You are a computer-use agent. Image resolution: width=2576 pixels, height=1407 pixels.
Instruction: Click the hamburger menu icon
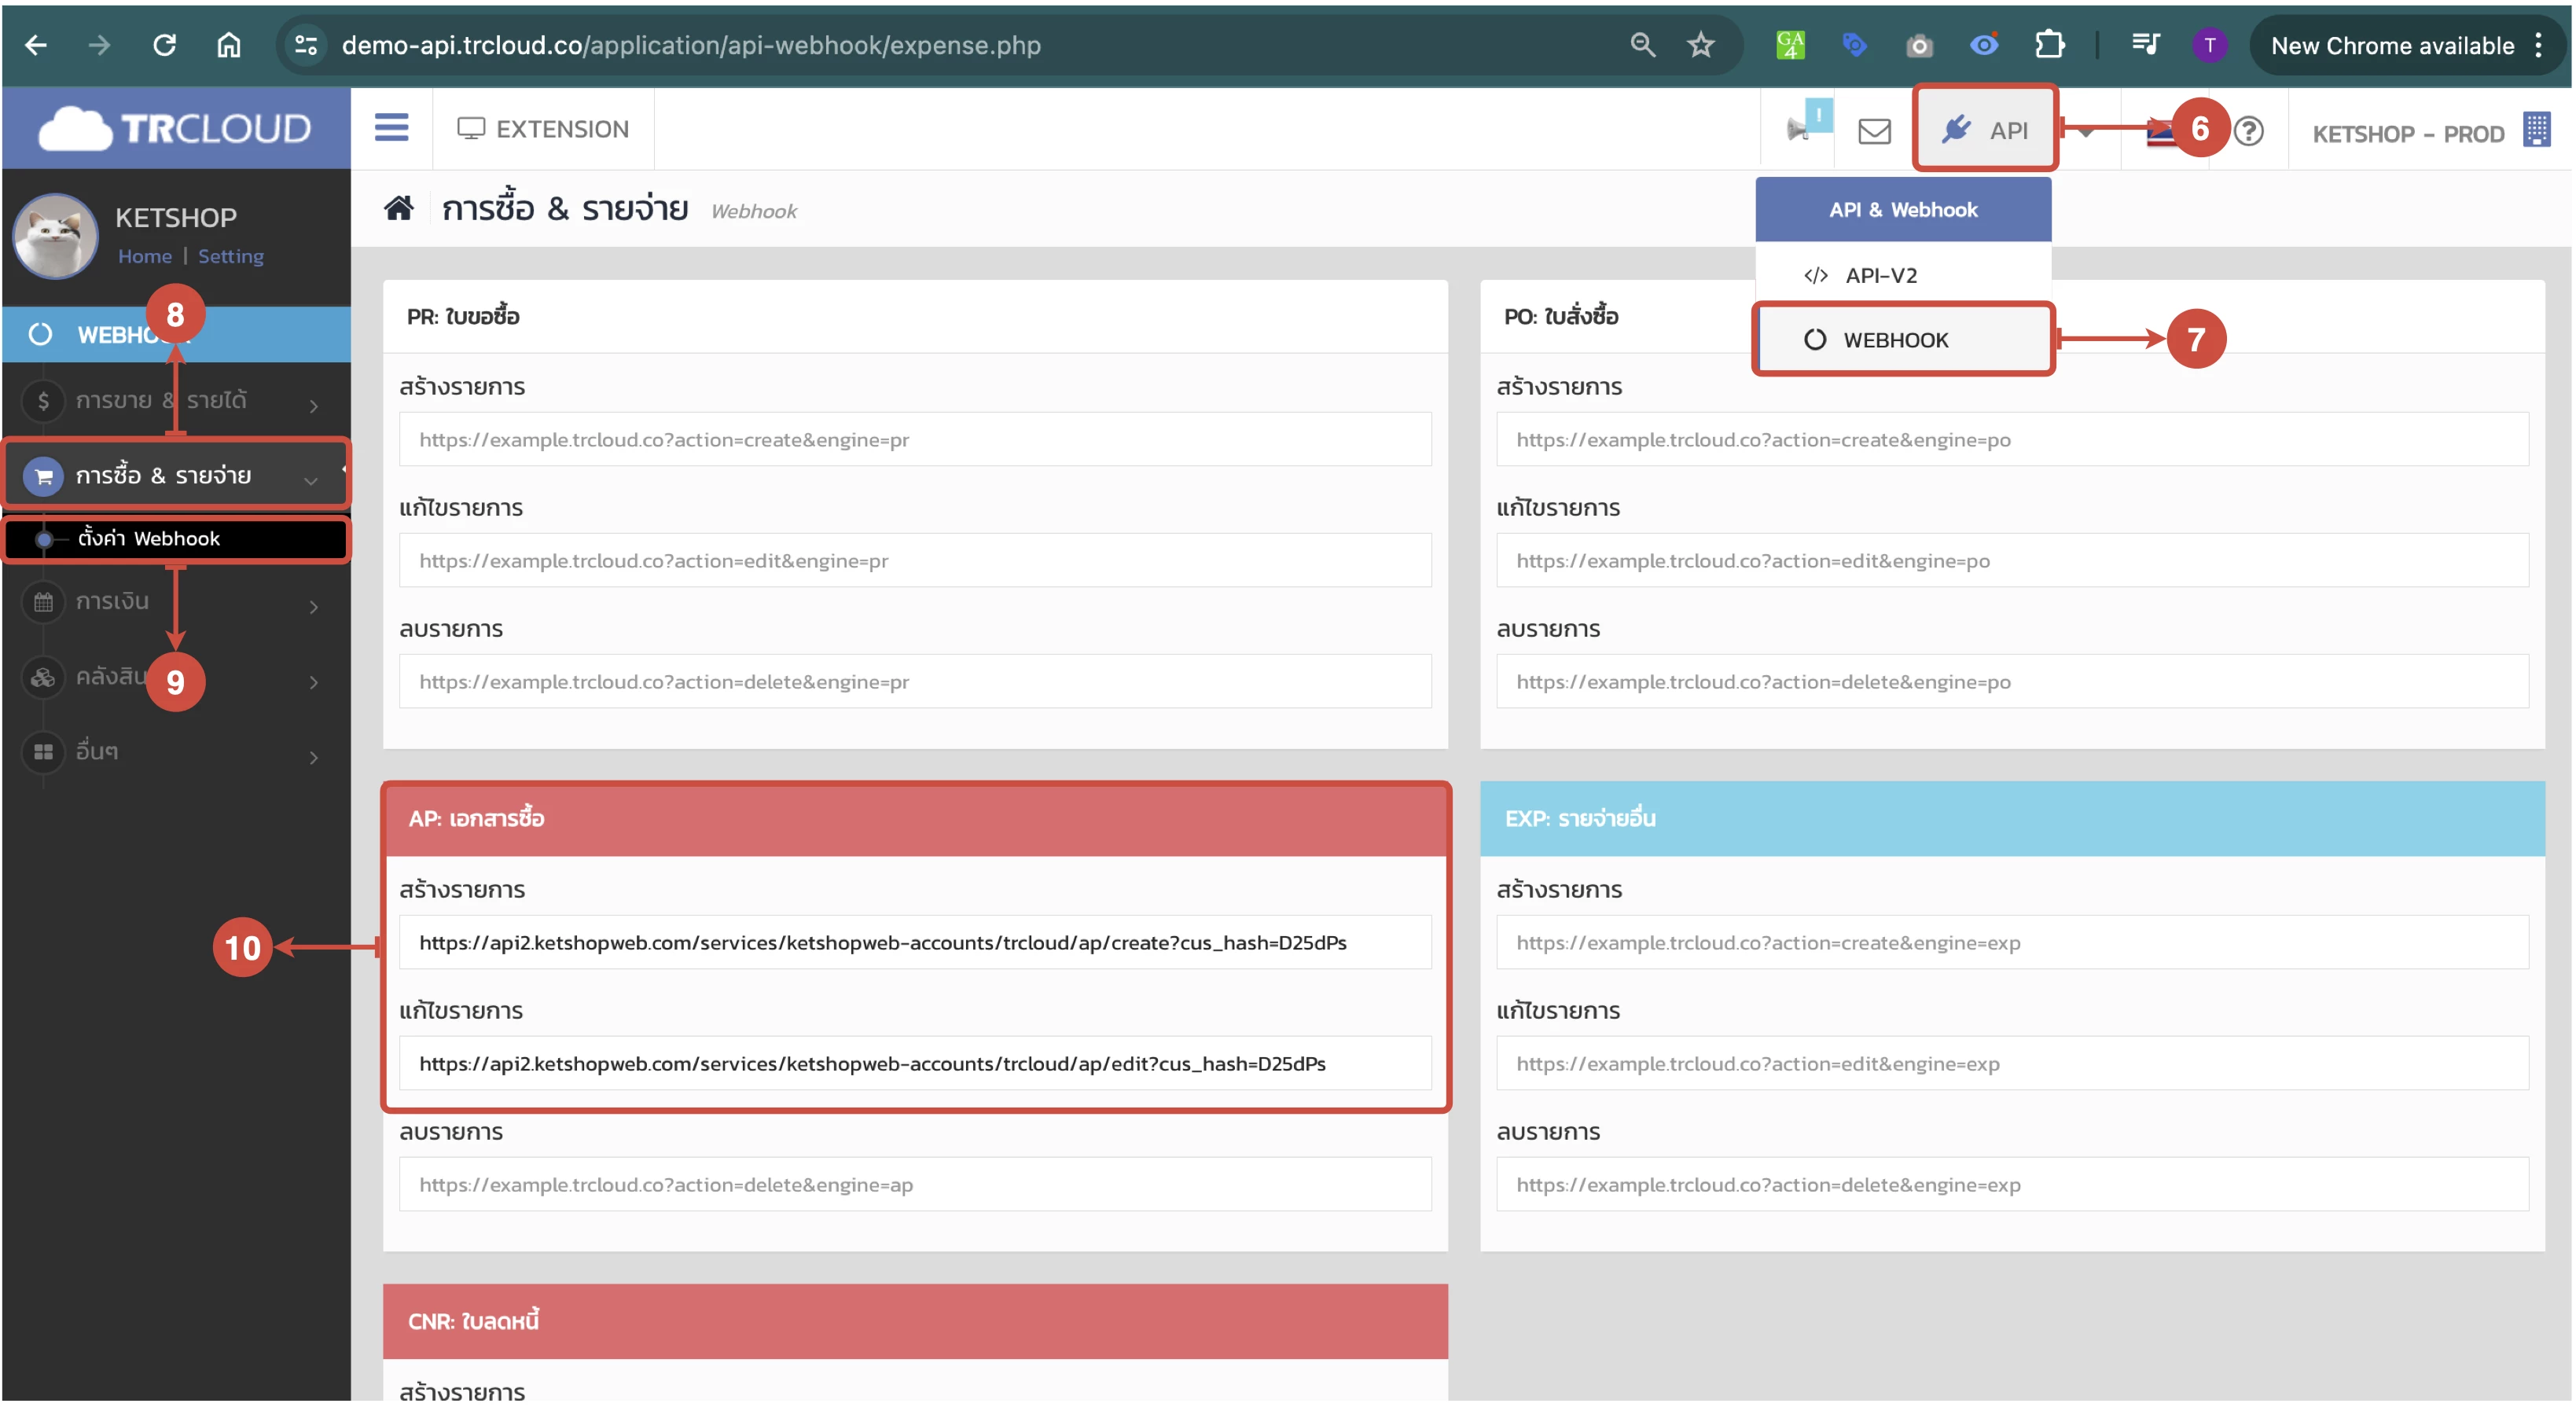click(391, 128)
